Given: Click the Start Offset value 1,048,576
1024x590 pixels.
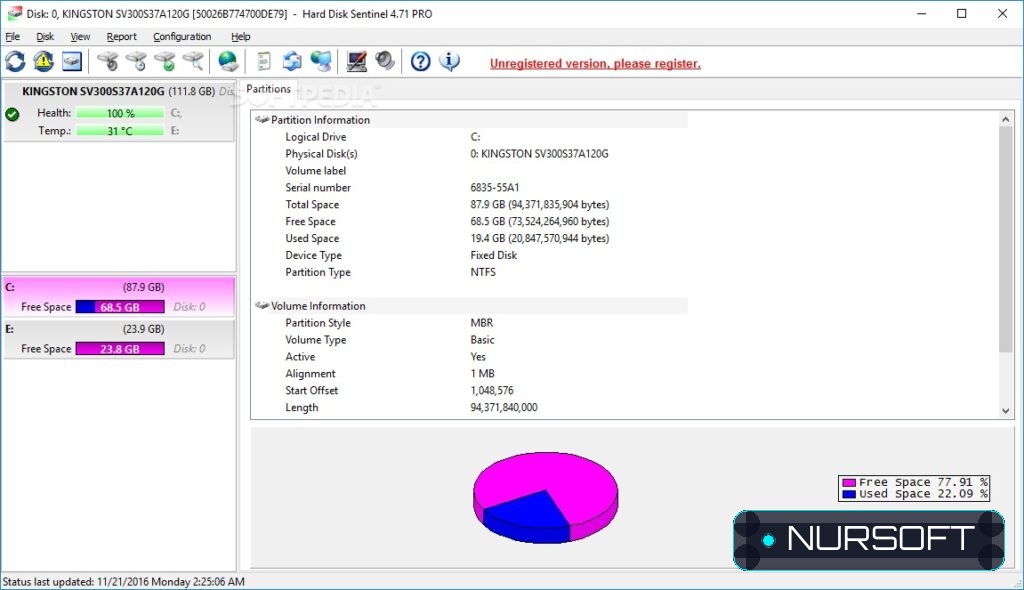Looking at the screenshot, I should click(x=492, y=391).
